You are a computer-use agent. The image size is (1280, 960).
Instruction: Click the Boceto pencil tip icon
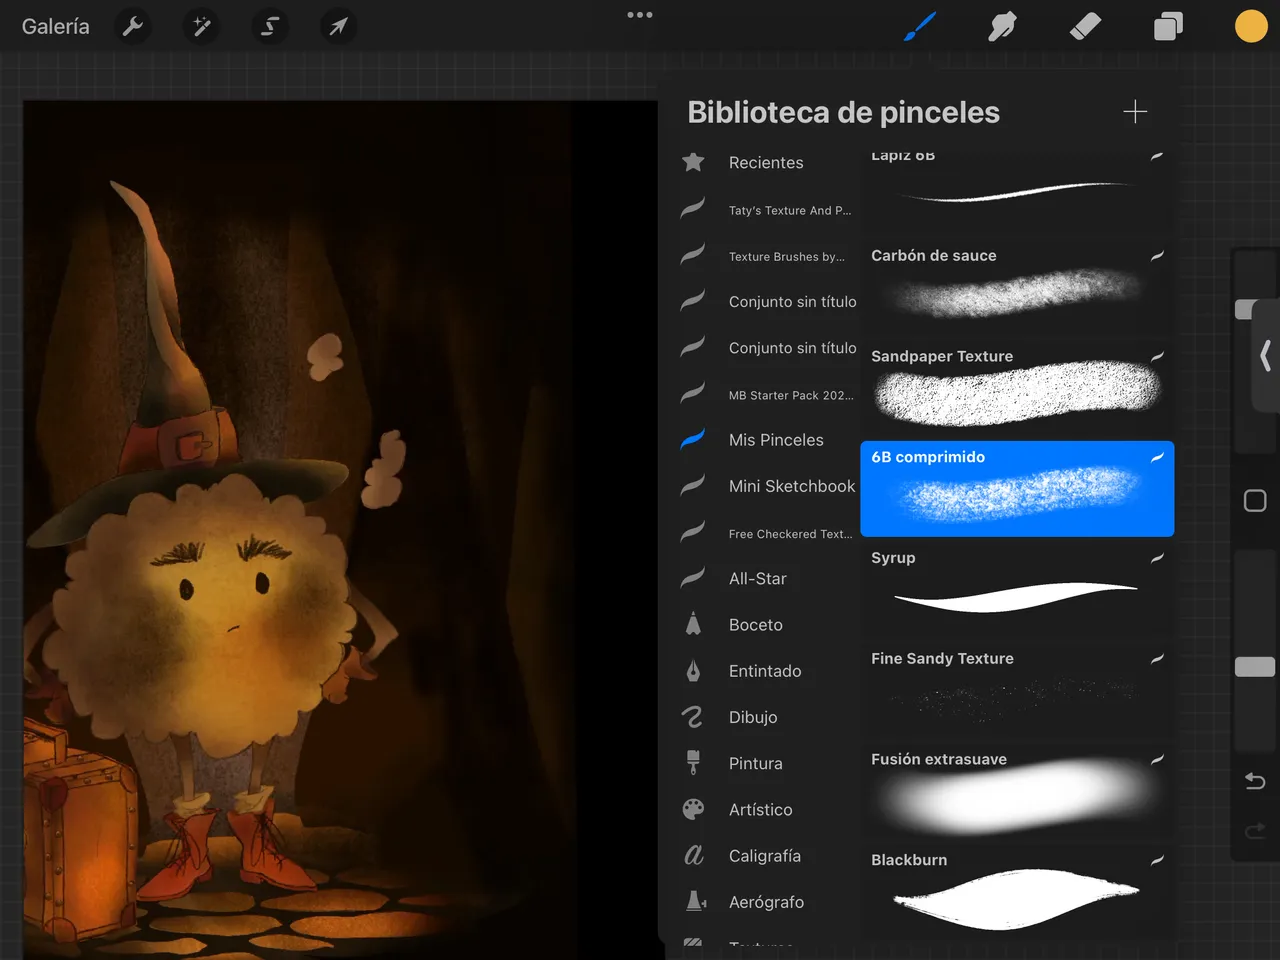point(693,624)
